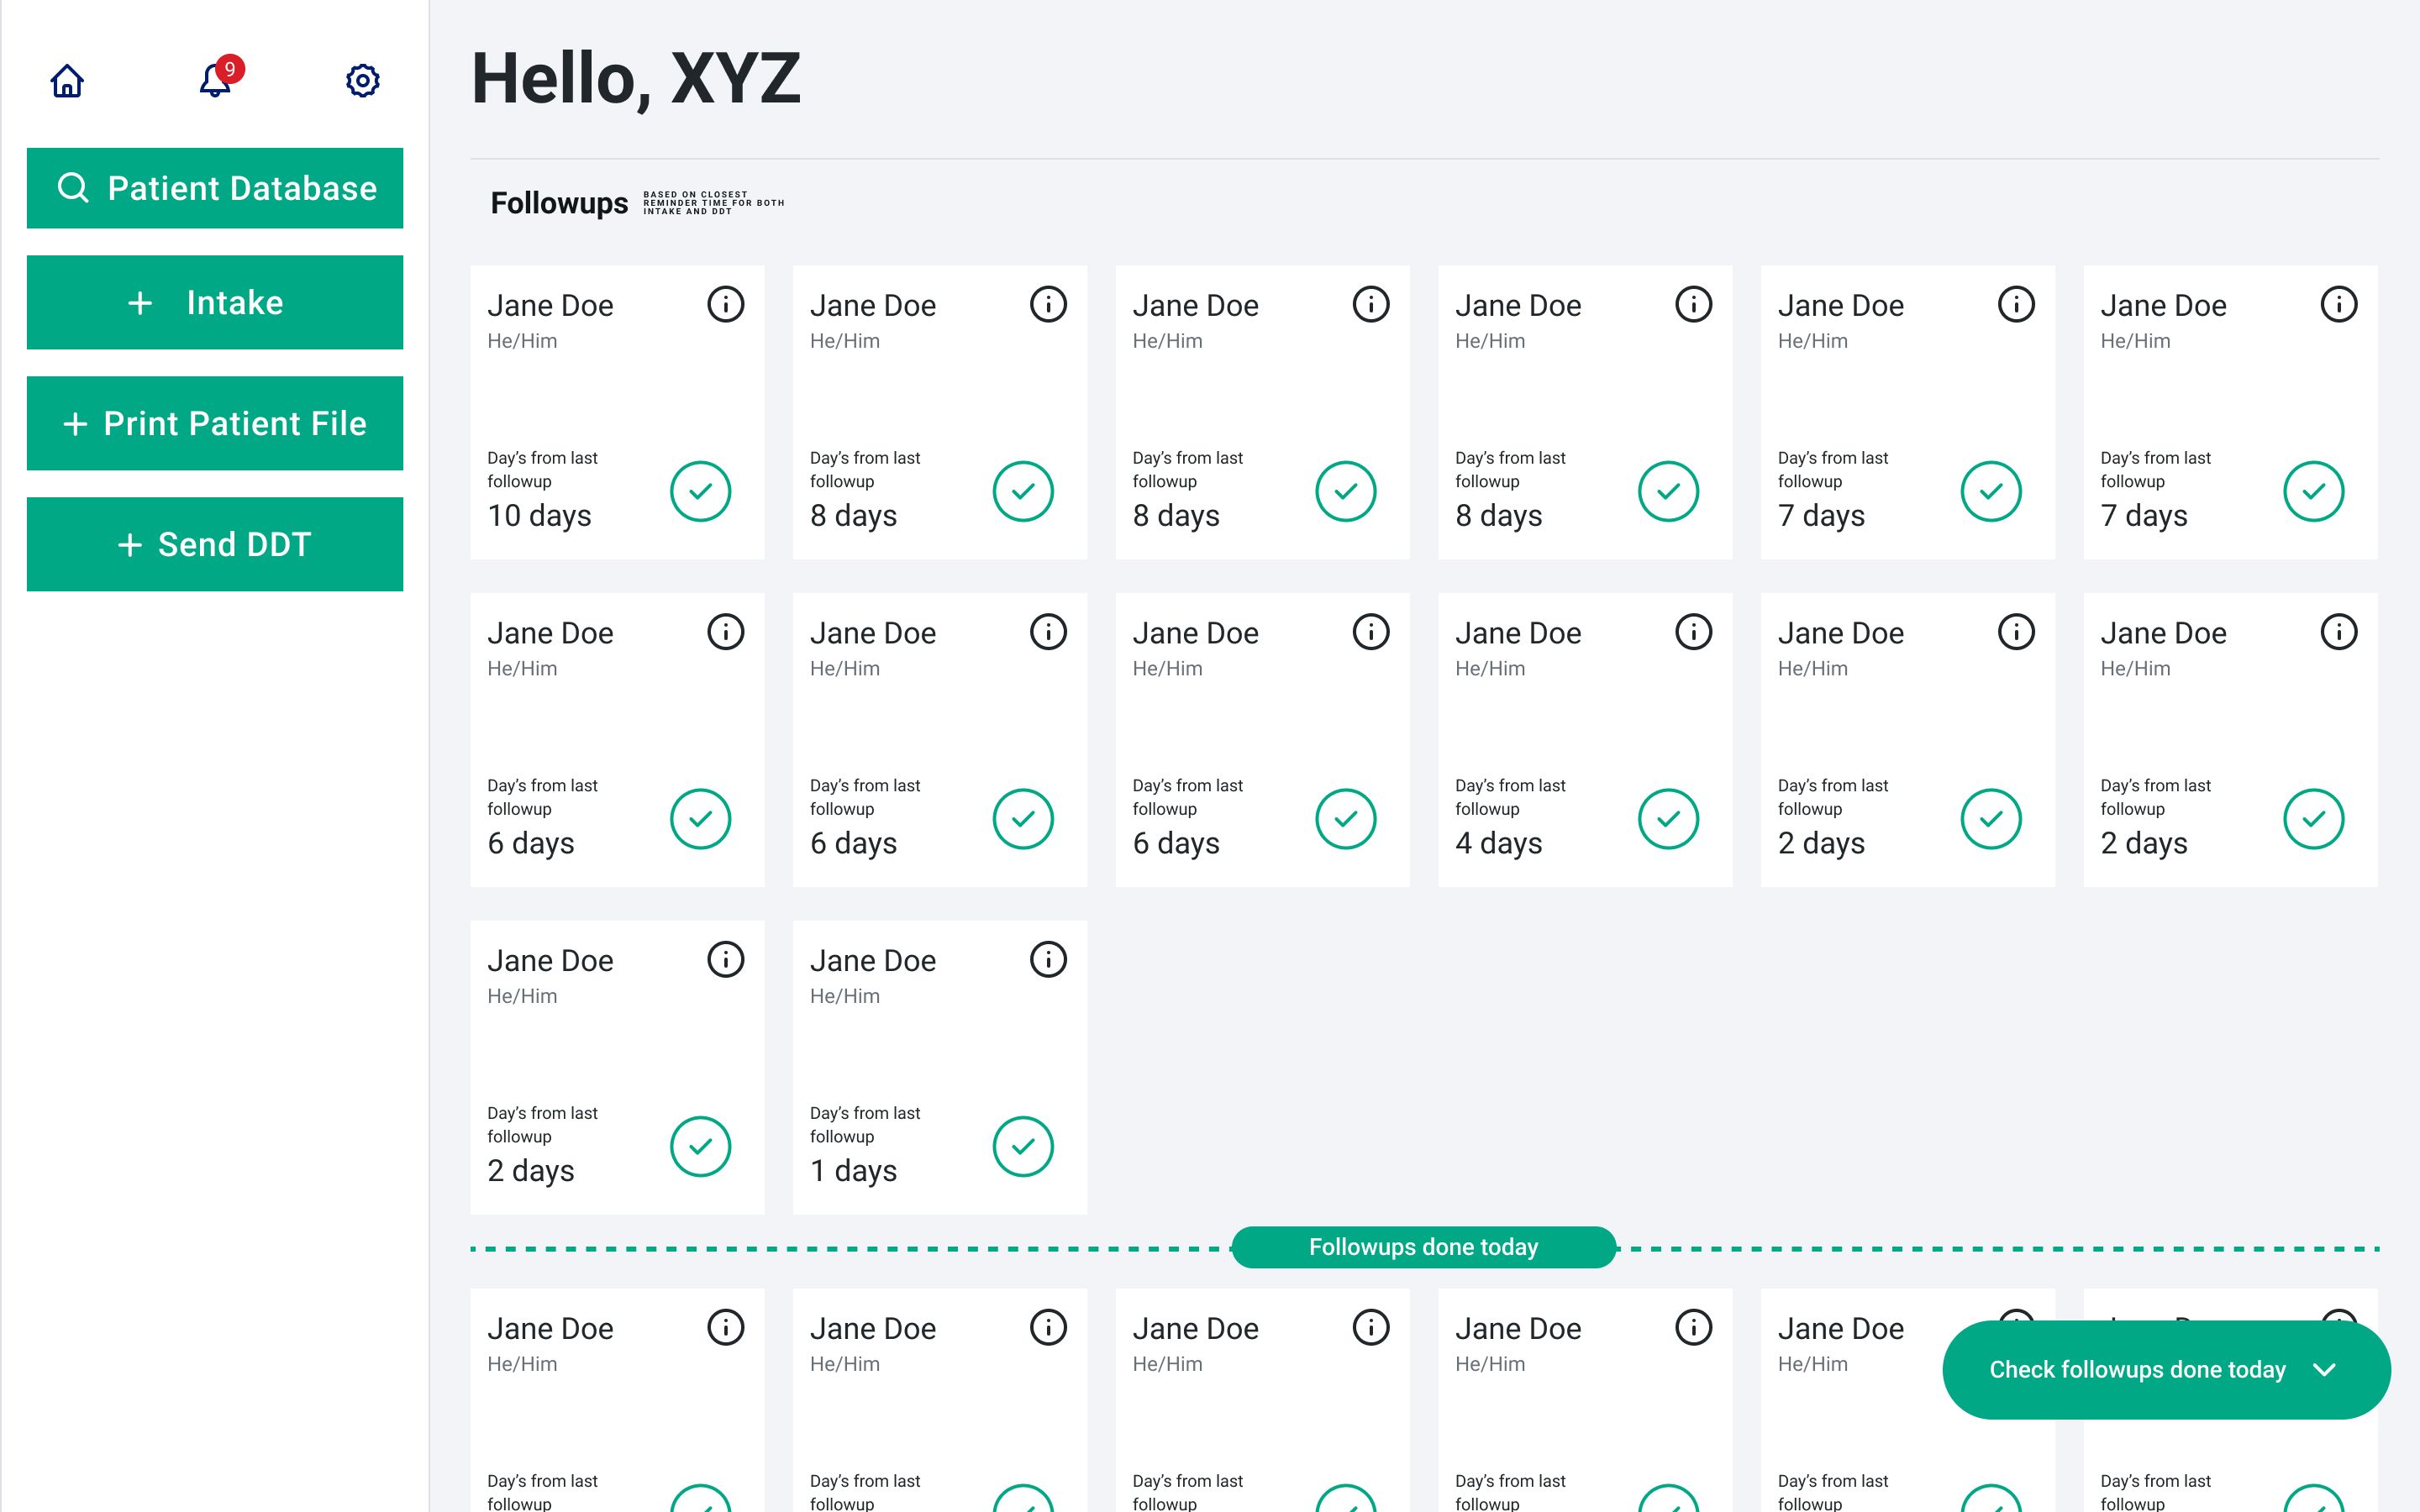
Task: Click the search icon inside Patient Database button
Action: point(74,187)
